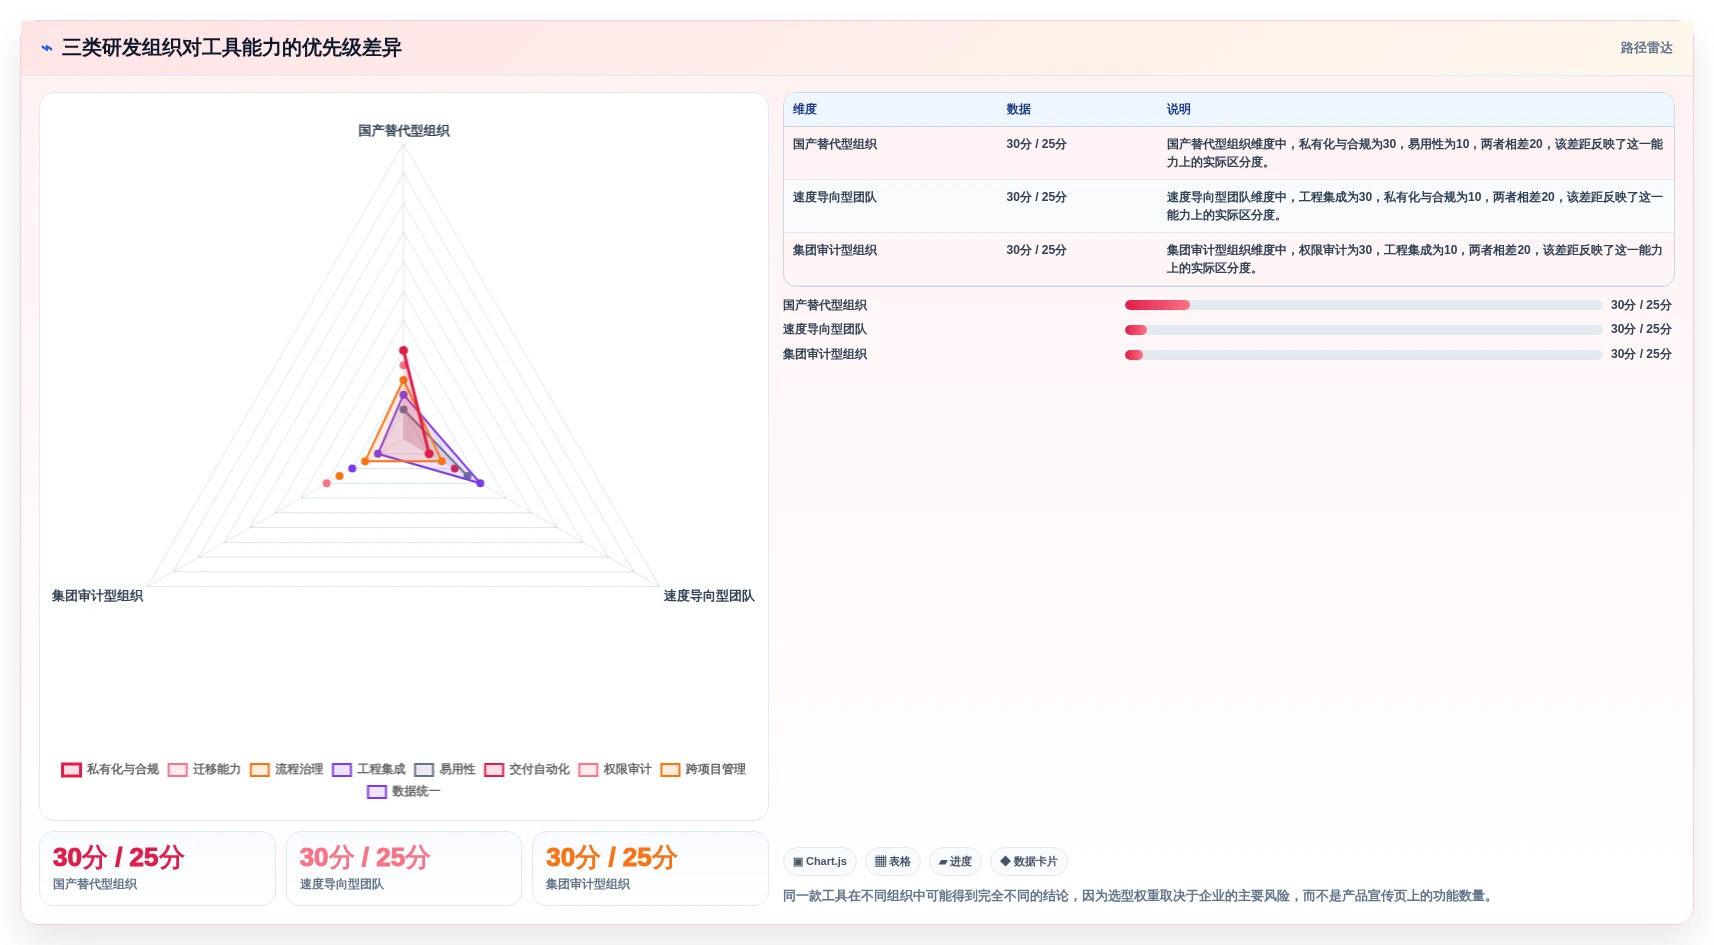This screenshot has height=945, width=1714.
Task: Click the chart title 三类研发组织对工具能力的优先级差异
Action: (232, 48)
